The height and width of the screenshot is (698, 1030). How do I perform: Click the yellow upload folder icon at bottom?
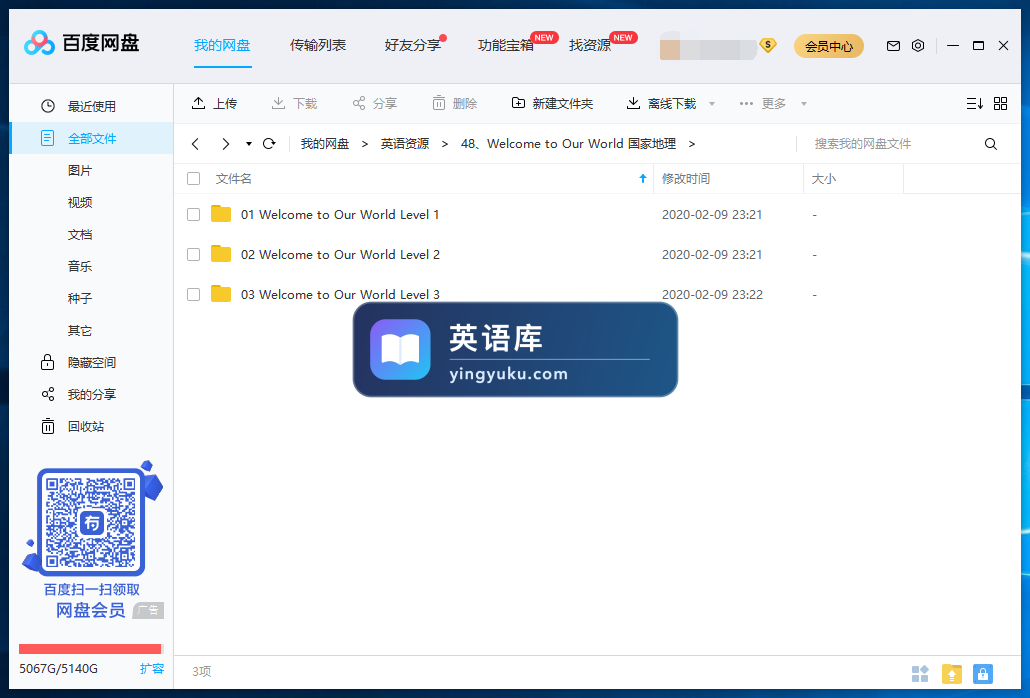point(951,674)
